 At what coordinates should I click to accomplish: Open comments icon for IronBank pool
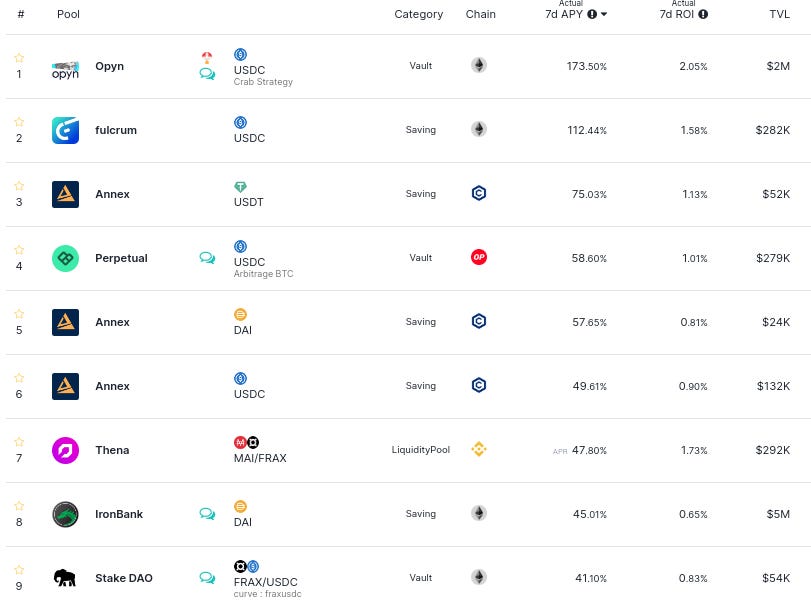[x=207, y=513]
